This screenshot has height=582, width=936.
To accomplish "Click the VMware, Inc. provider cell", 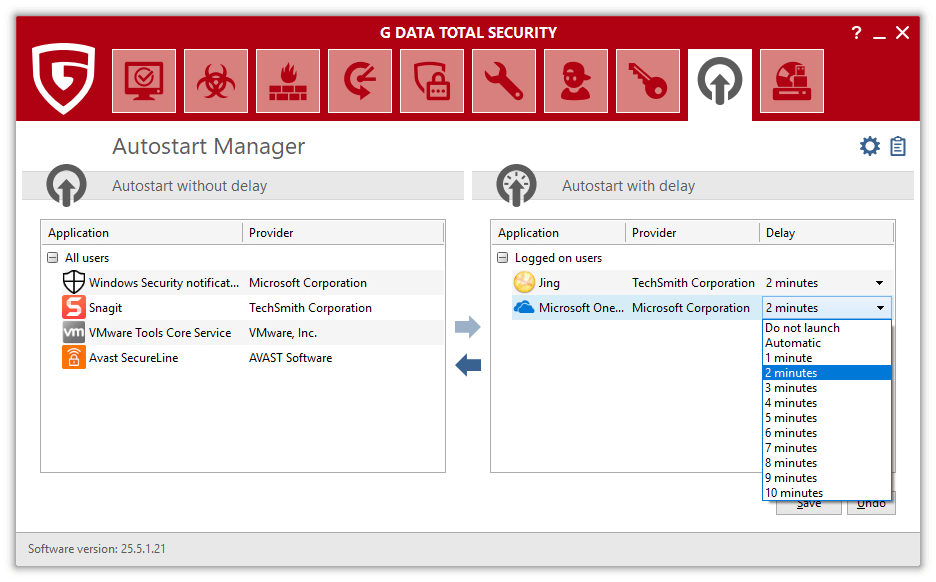I will click(x=283, y=333).
